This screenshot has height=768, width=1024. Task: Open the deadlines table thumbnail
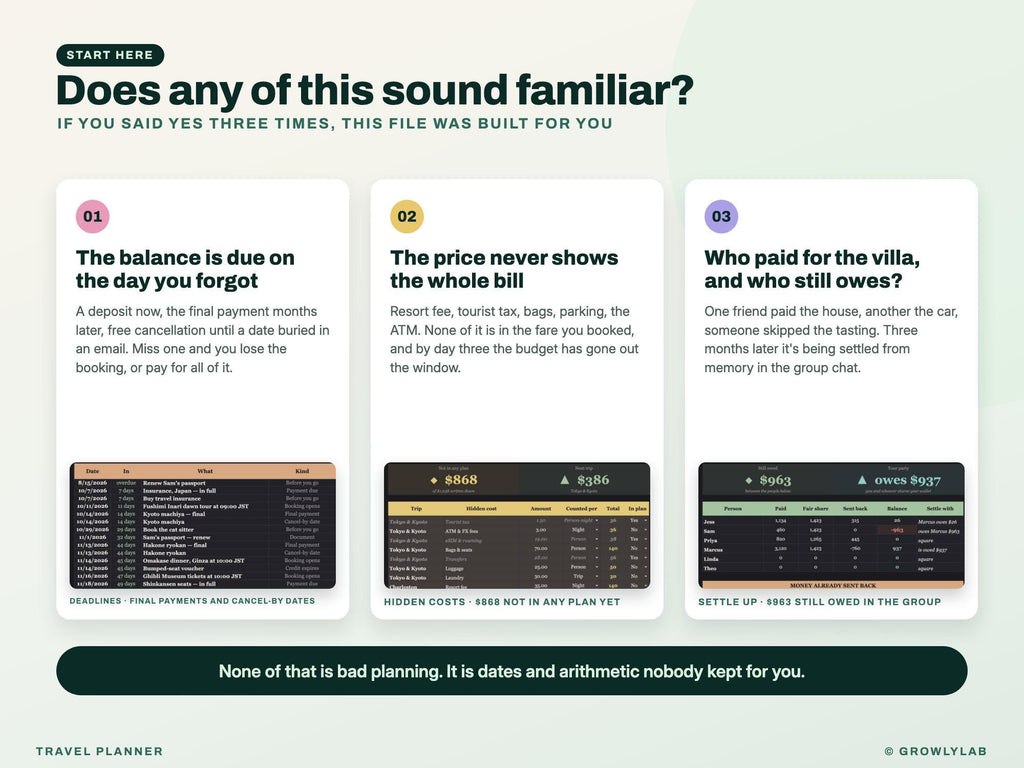[202, 525]
